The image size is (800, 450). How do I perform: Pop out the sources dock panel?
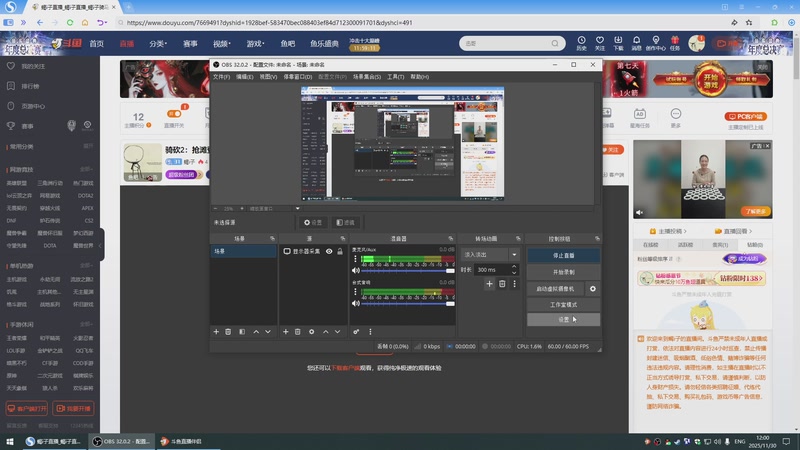click(342, 239)
